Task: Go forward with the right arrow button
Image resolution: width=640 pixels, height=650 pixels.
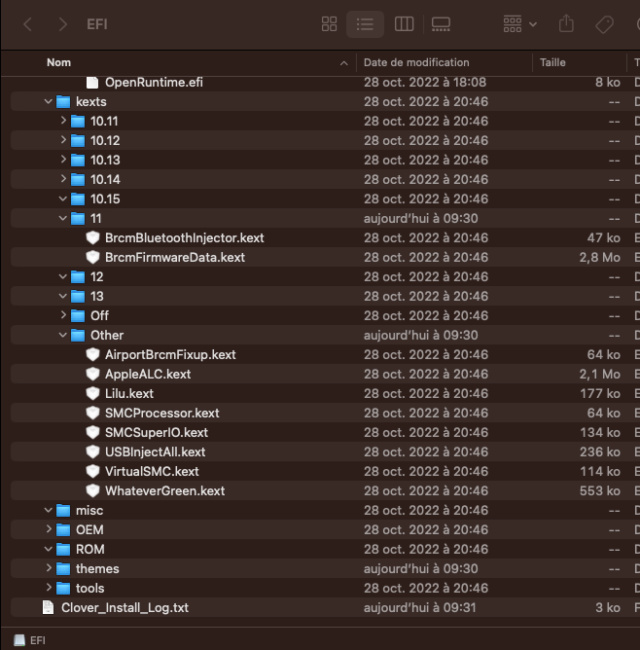Action: pos(63,24)
